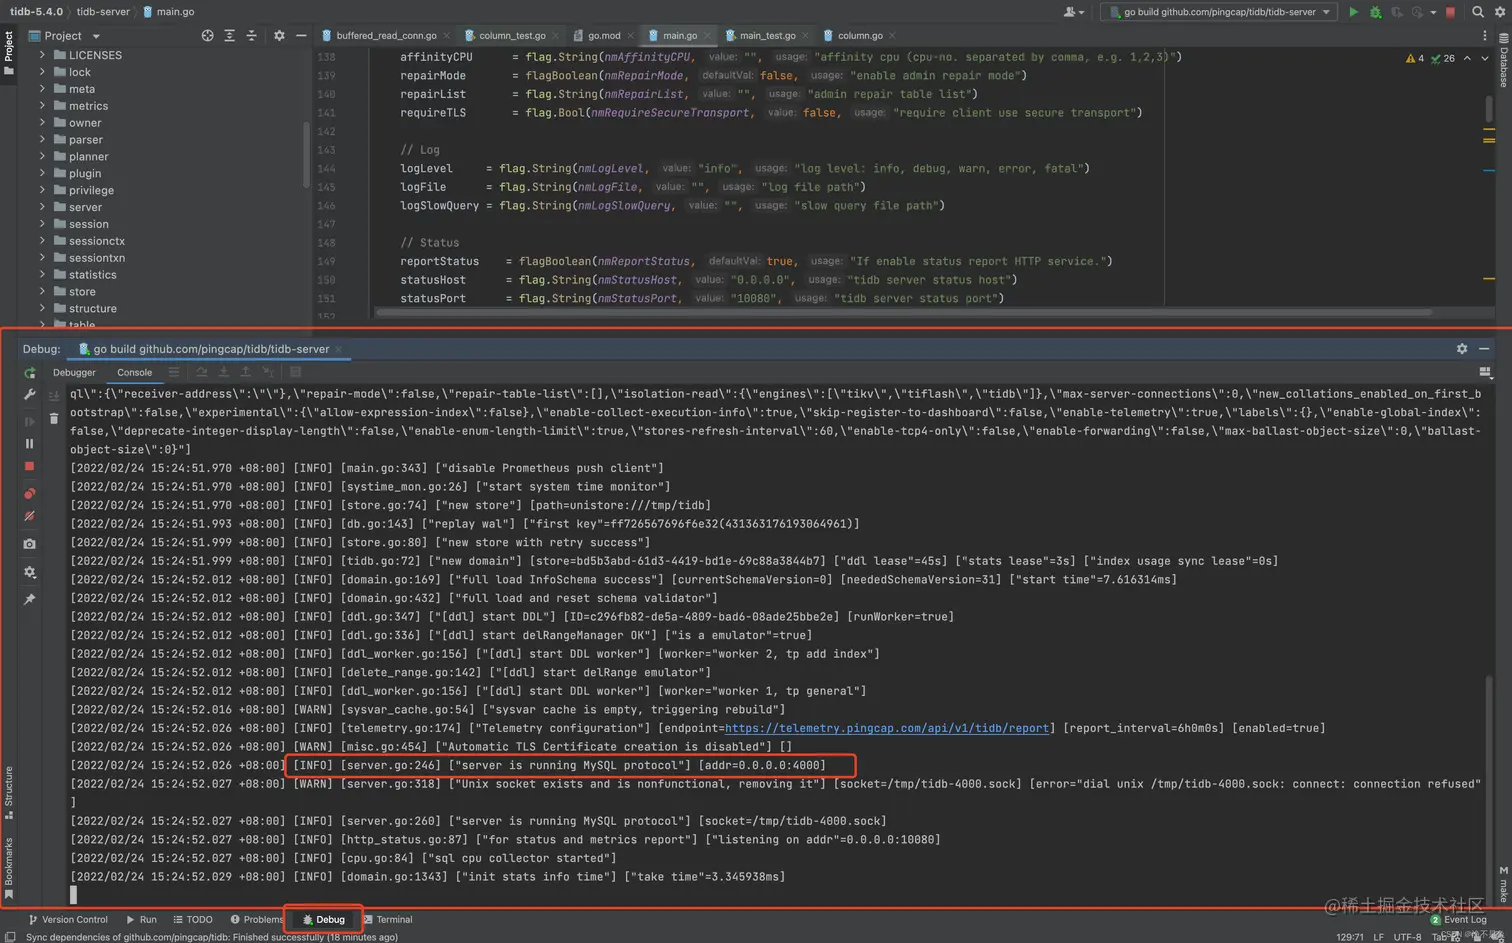This screenshot has height=943, width=1512.
Task: Open the user account menu icon
Action: tap(1073, 12)
